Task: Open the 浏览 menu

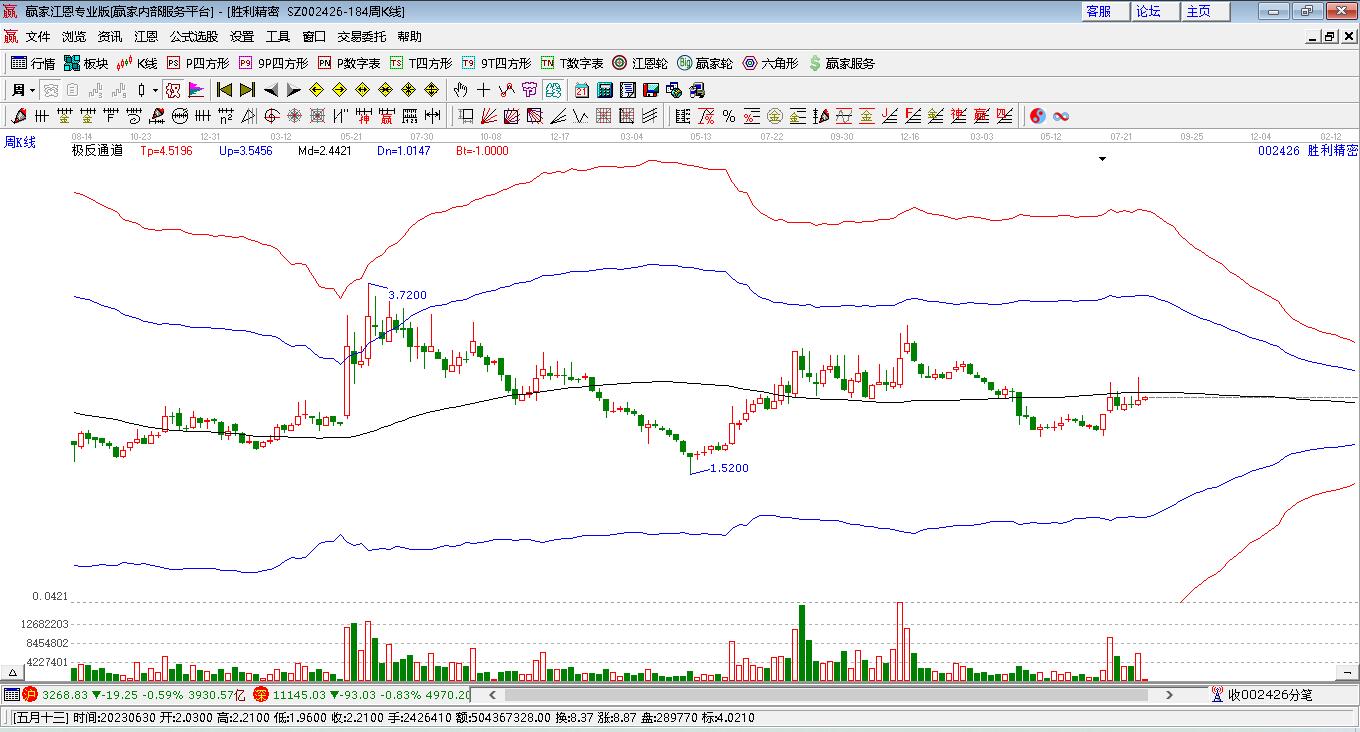Action: pyautogui.click(x=74, y=37)
